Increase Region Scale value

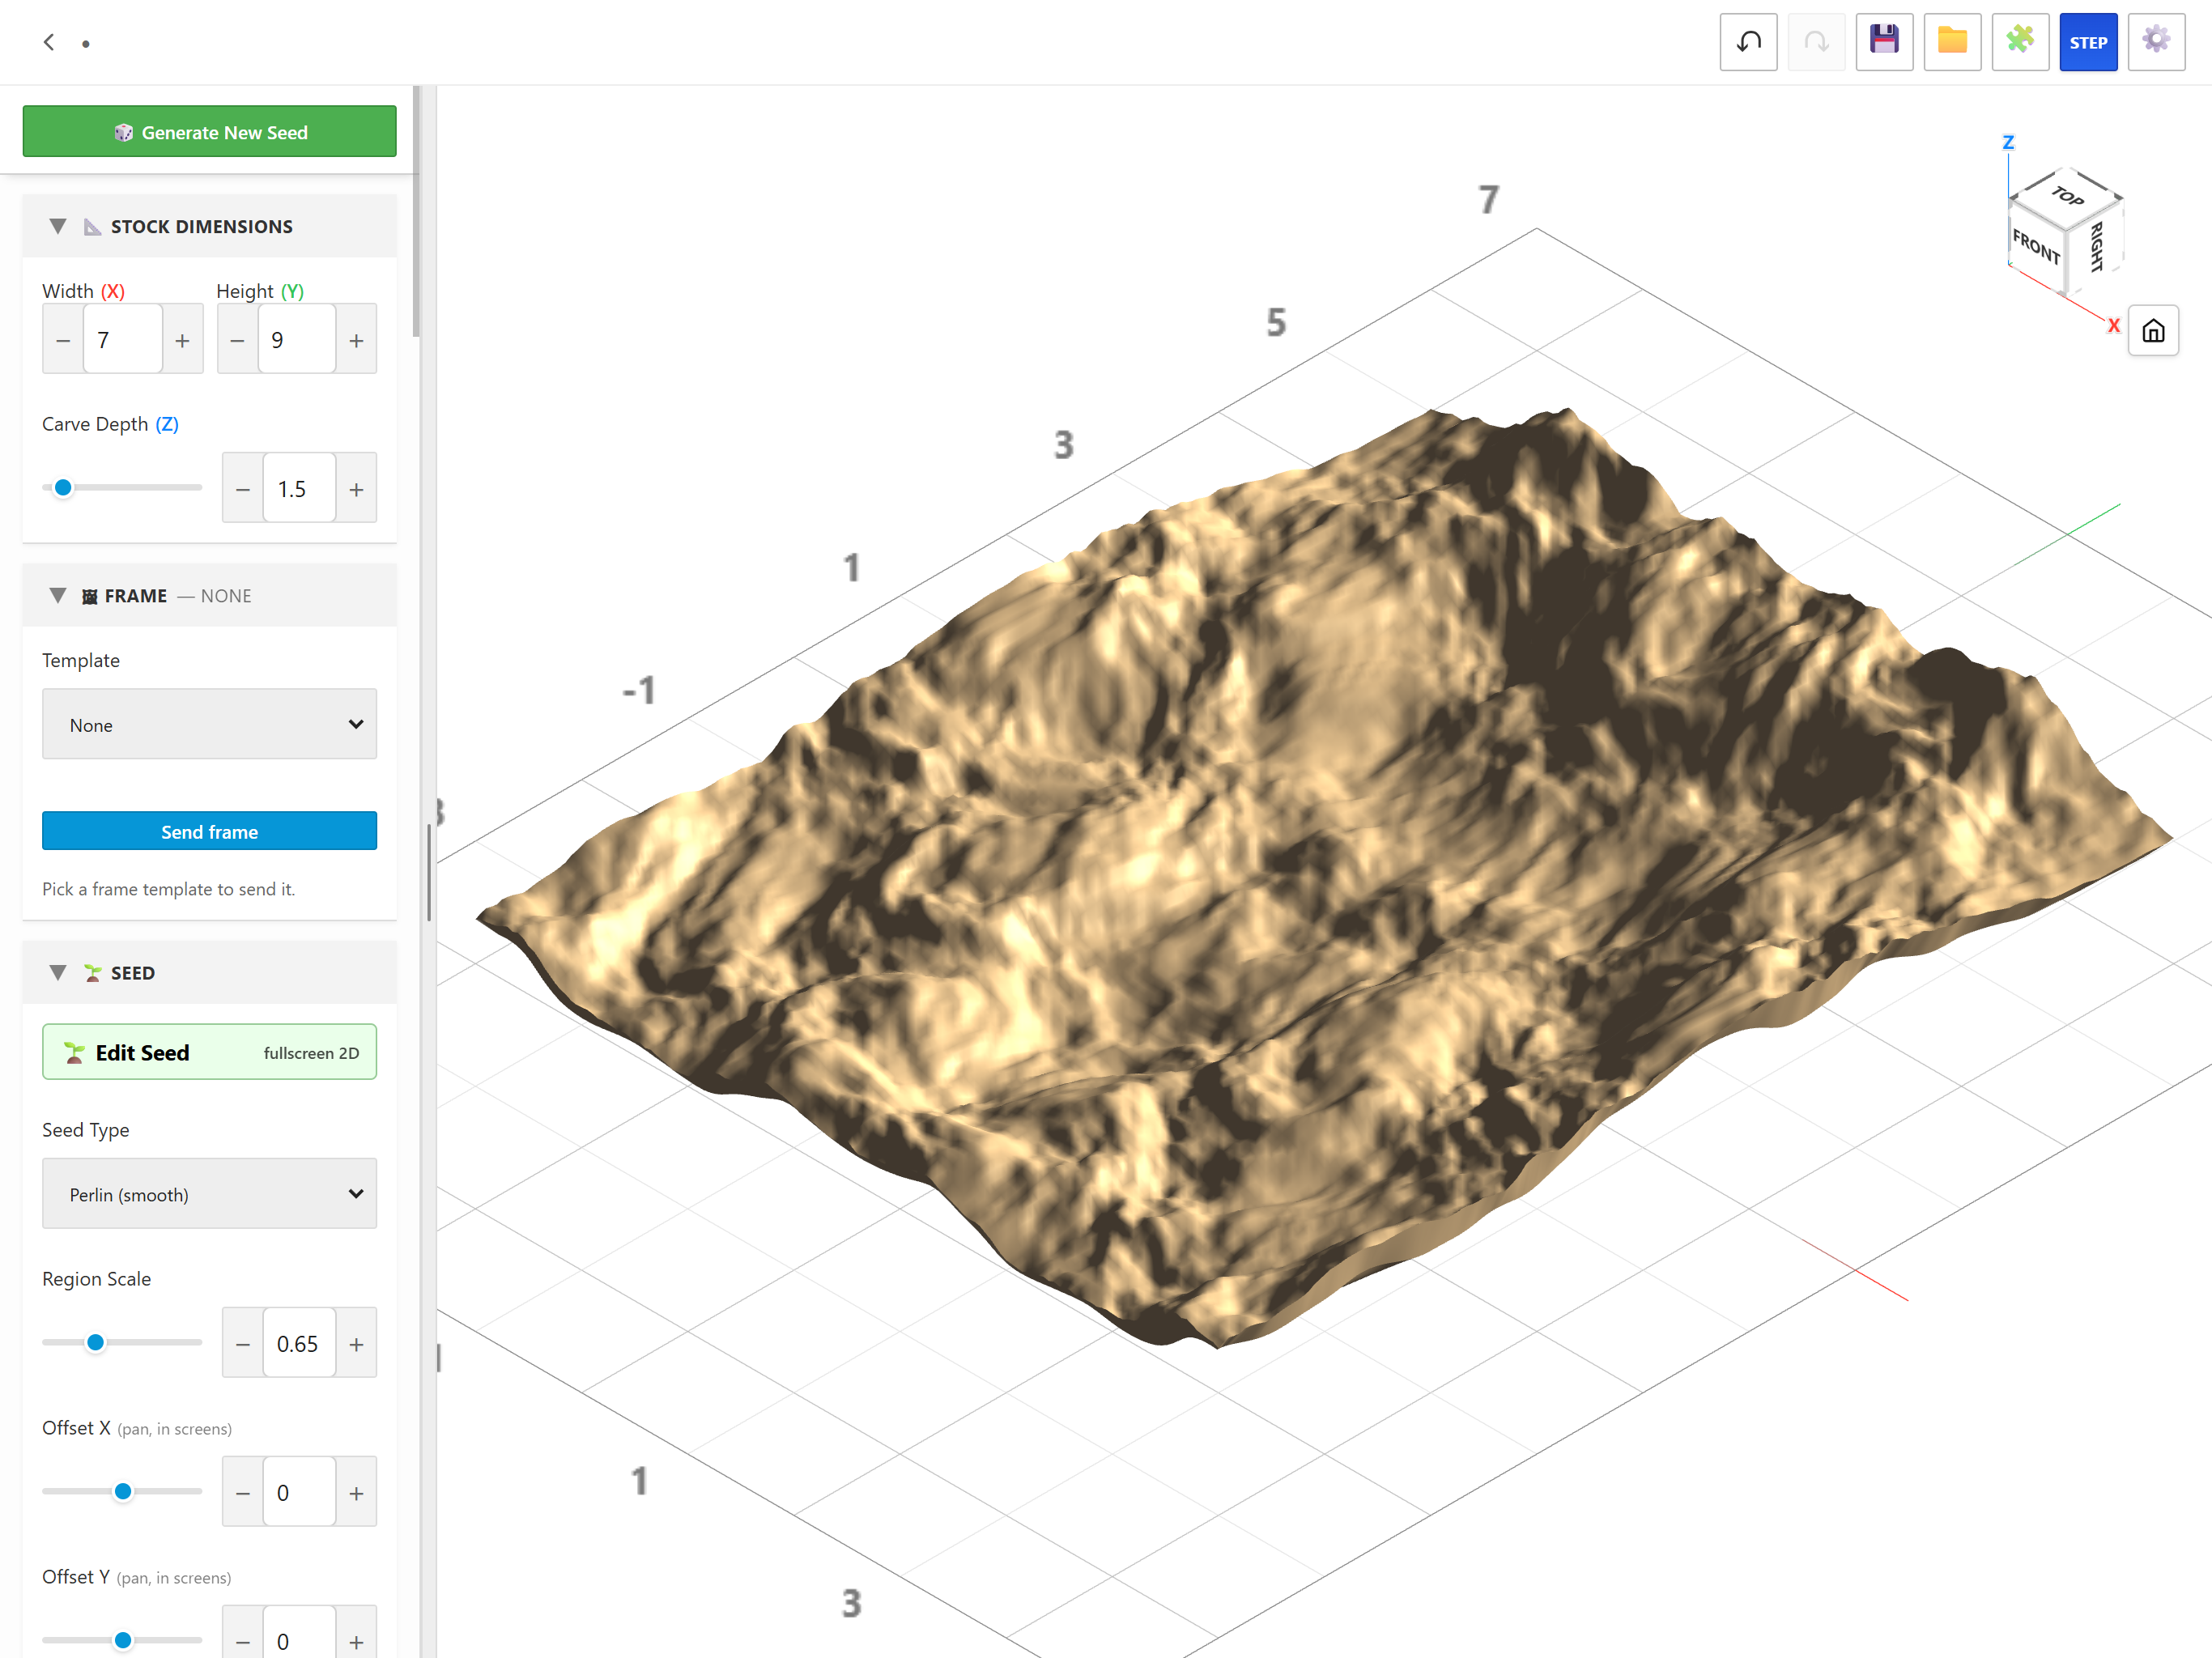356,1343
